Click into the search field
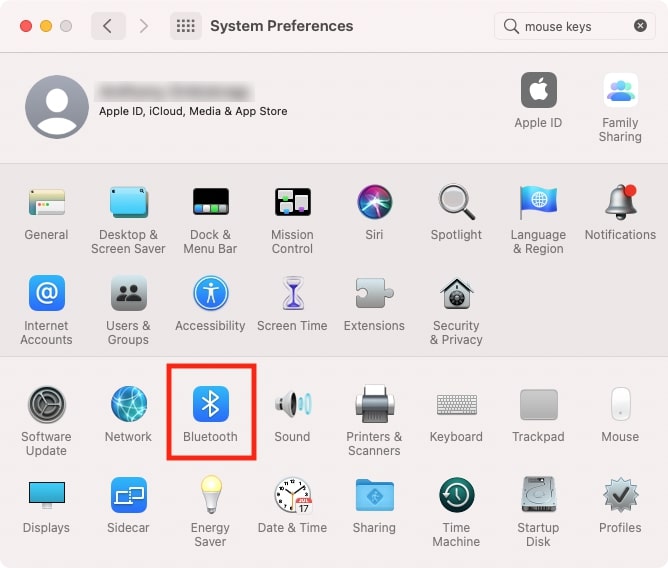The height and width of the screenshot is (568, 668). point(575,26)
